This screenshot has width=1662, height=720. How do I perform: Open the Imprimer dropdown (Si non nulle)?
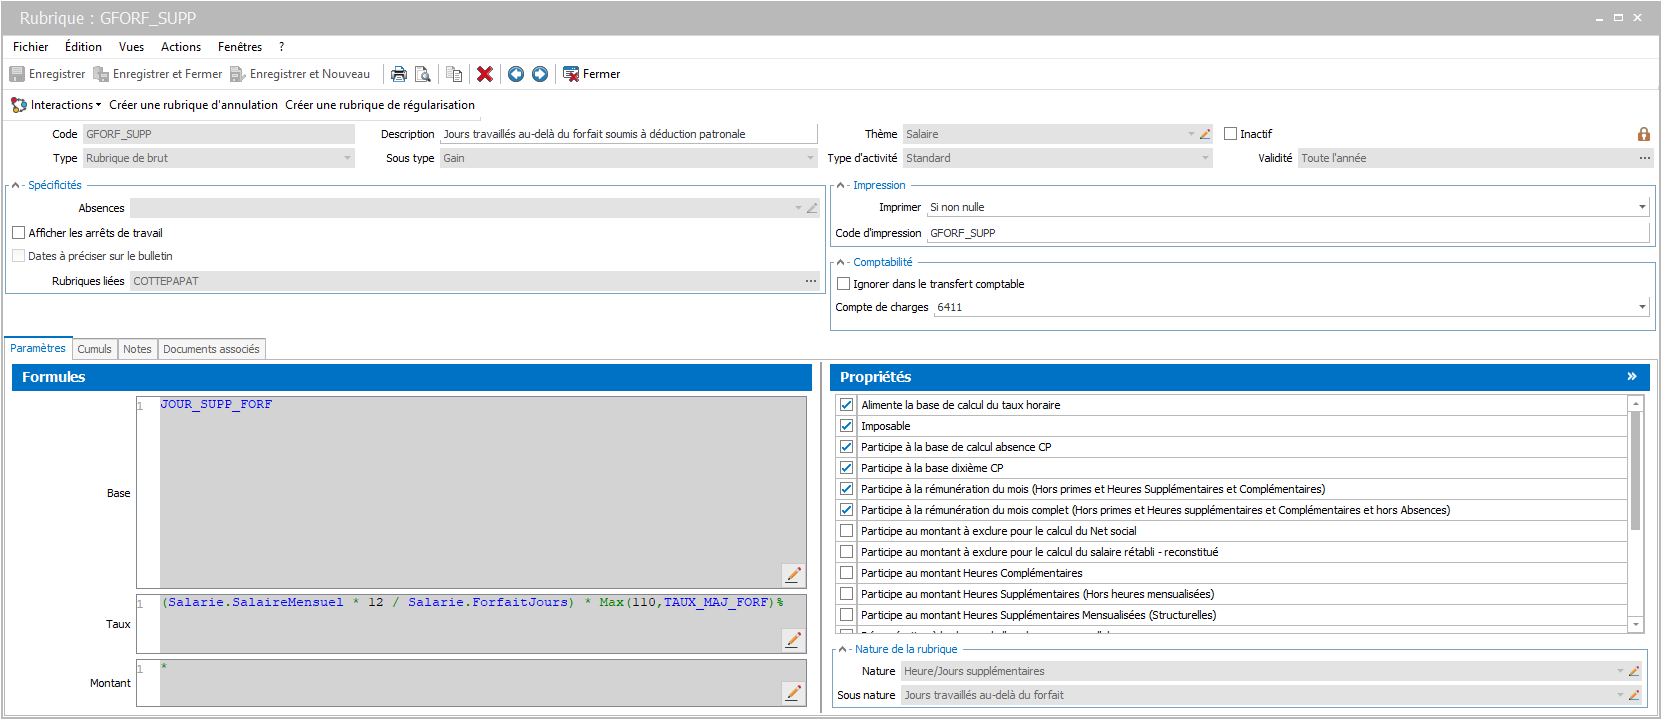[x=1642, y=207]
